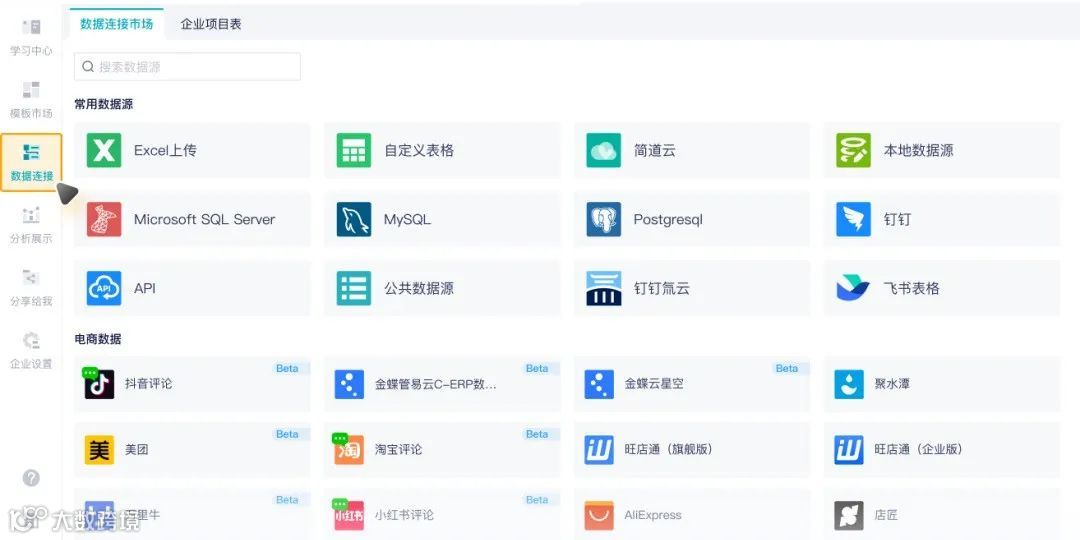Click the search magnifier icon
Screen dimensions: 1080x540
pos(87,67)
